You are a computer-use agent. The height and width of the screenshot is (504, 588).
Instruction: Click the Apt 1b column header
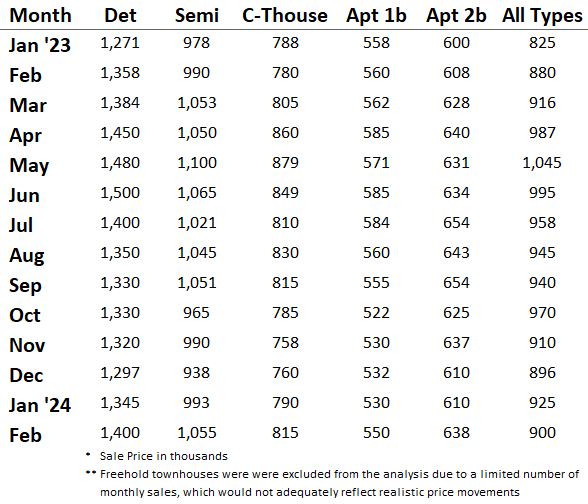tap(376, 16)
